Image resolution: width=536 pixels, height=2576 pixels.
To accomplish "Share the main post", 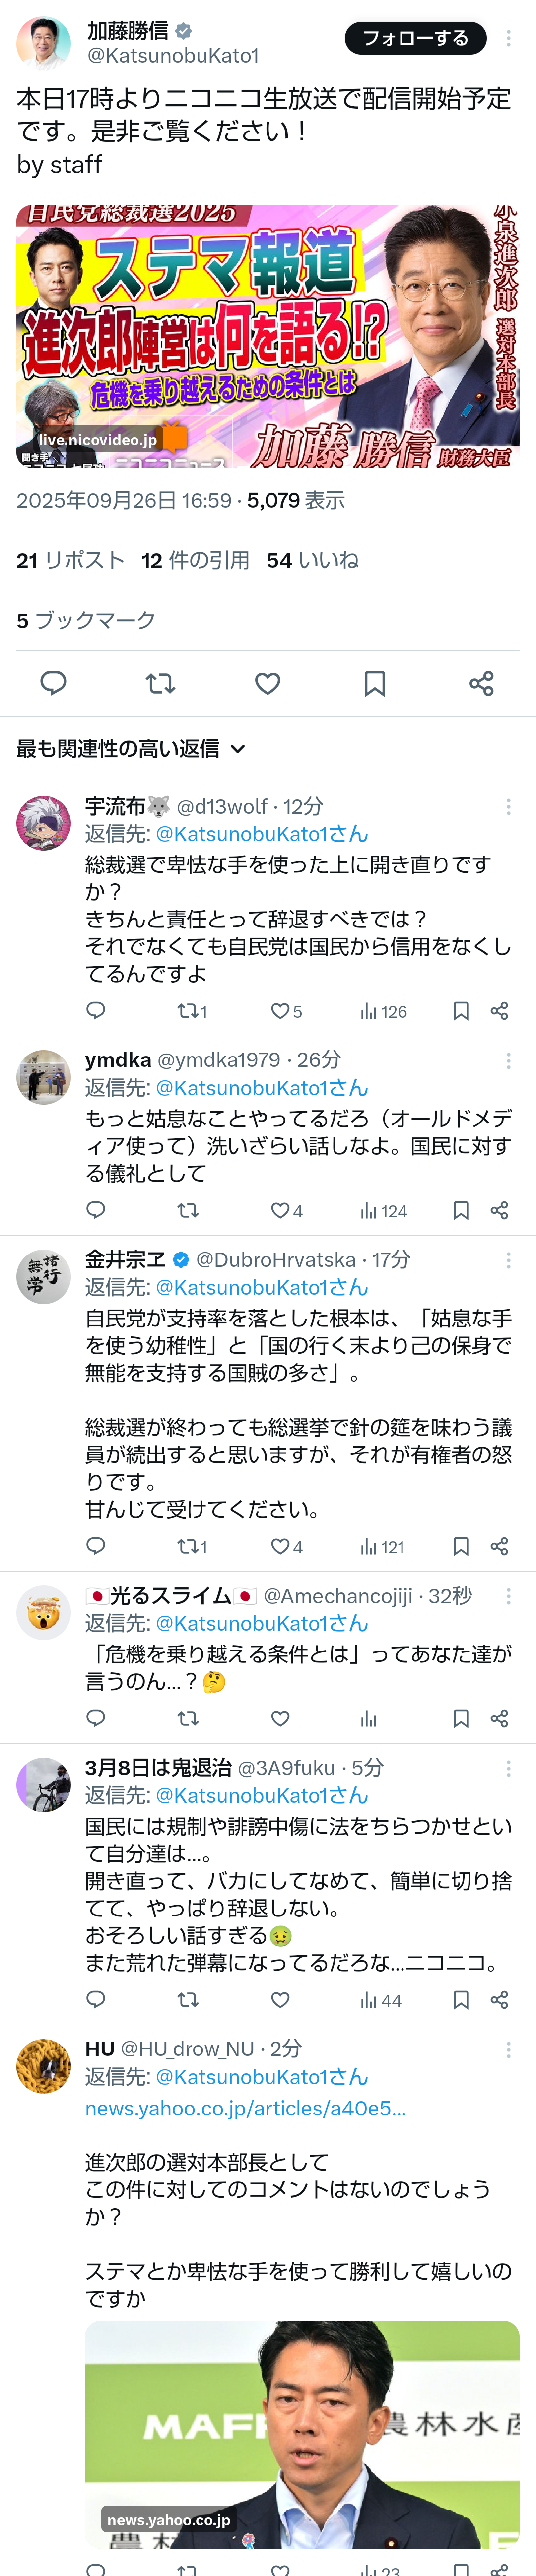I will pos(481,683).
